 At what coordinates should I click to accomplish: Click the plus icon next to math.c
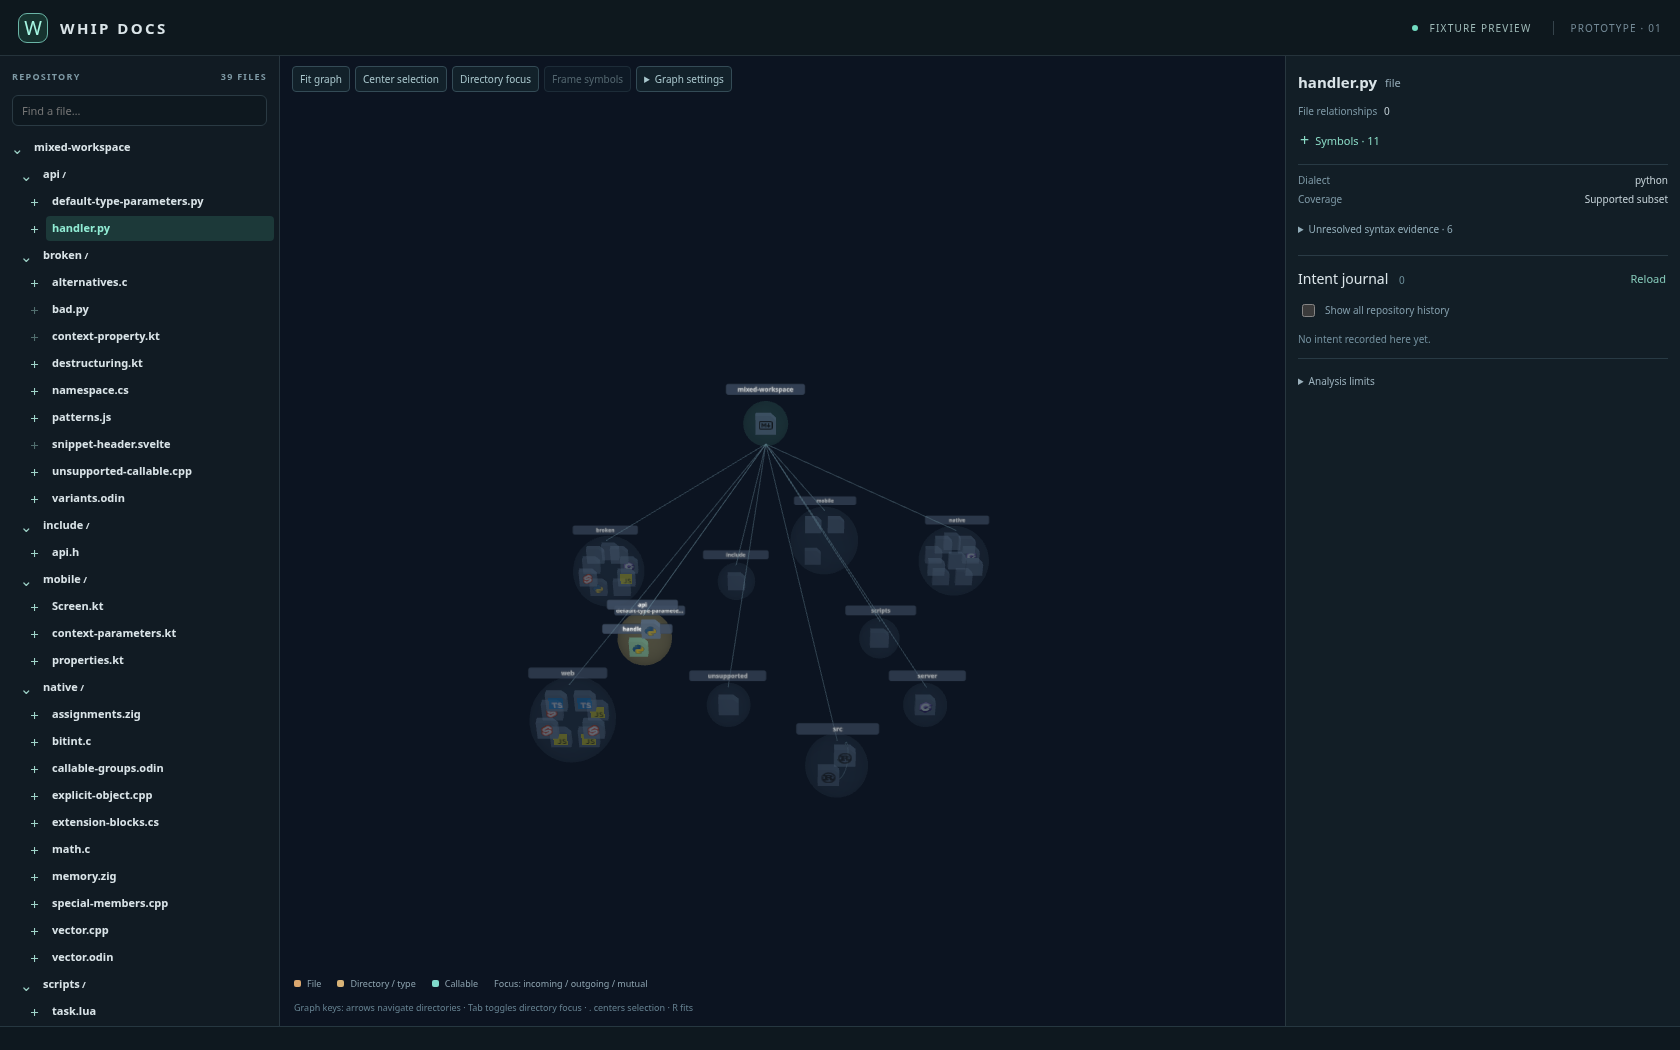point(34,850)
